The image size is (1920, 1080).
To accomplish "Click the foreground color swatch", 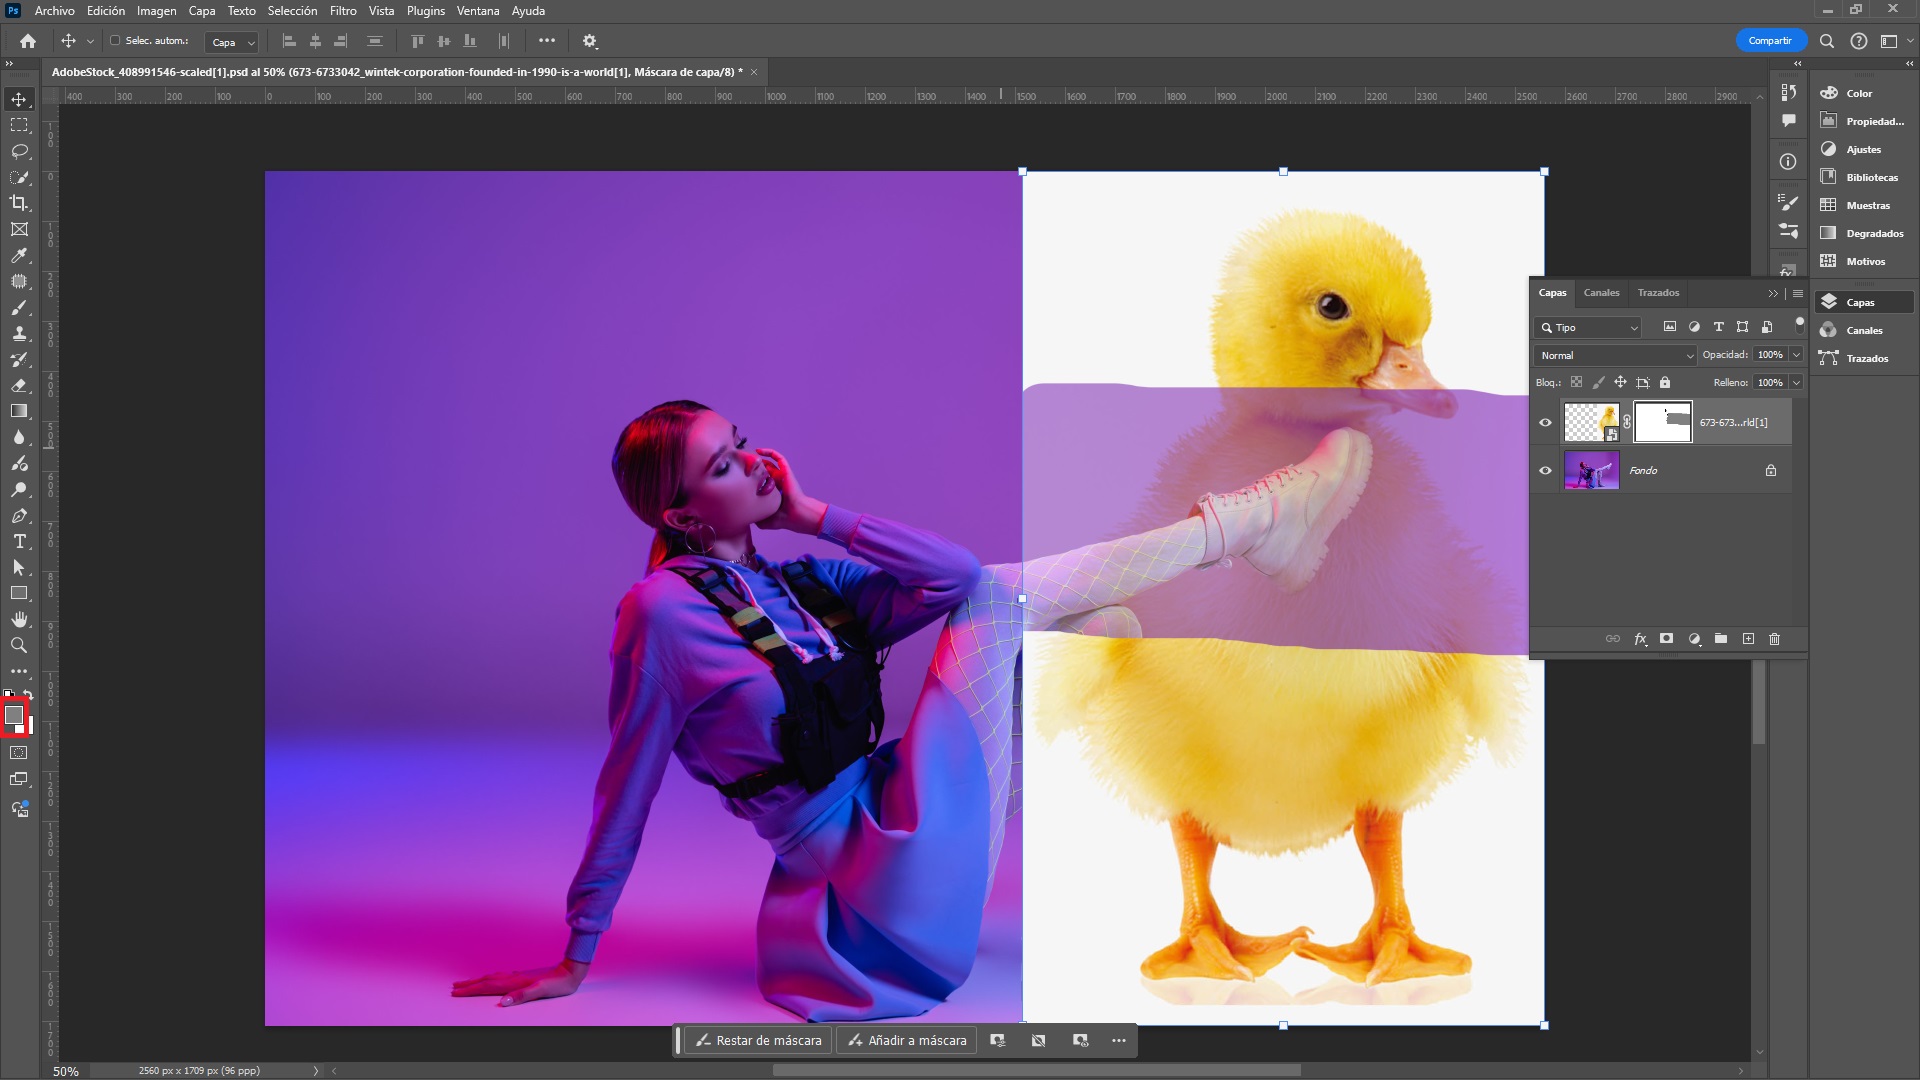I will coord(14,714).
